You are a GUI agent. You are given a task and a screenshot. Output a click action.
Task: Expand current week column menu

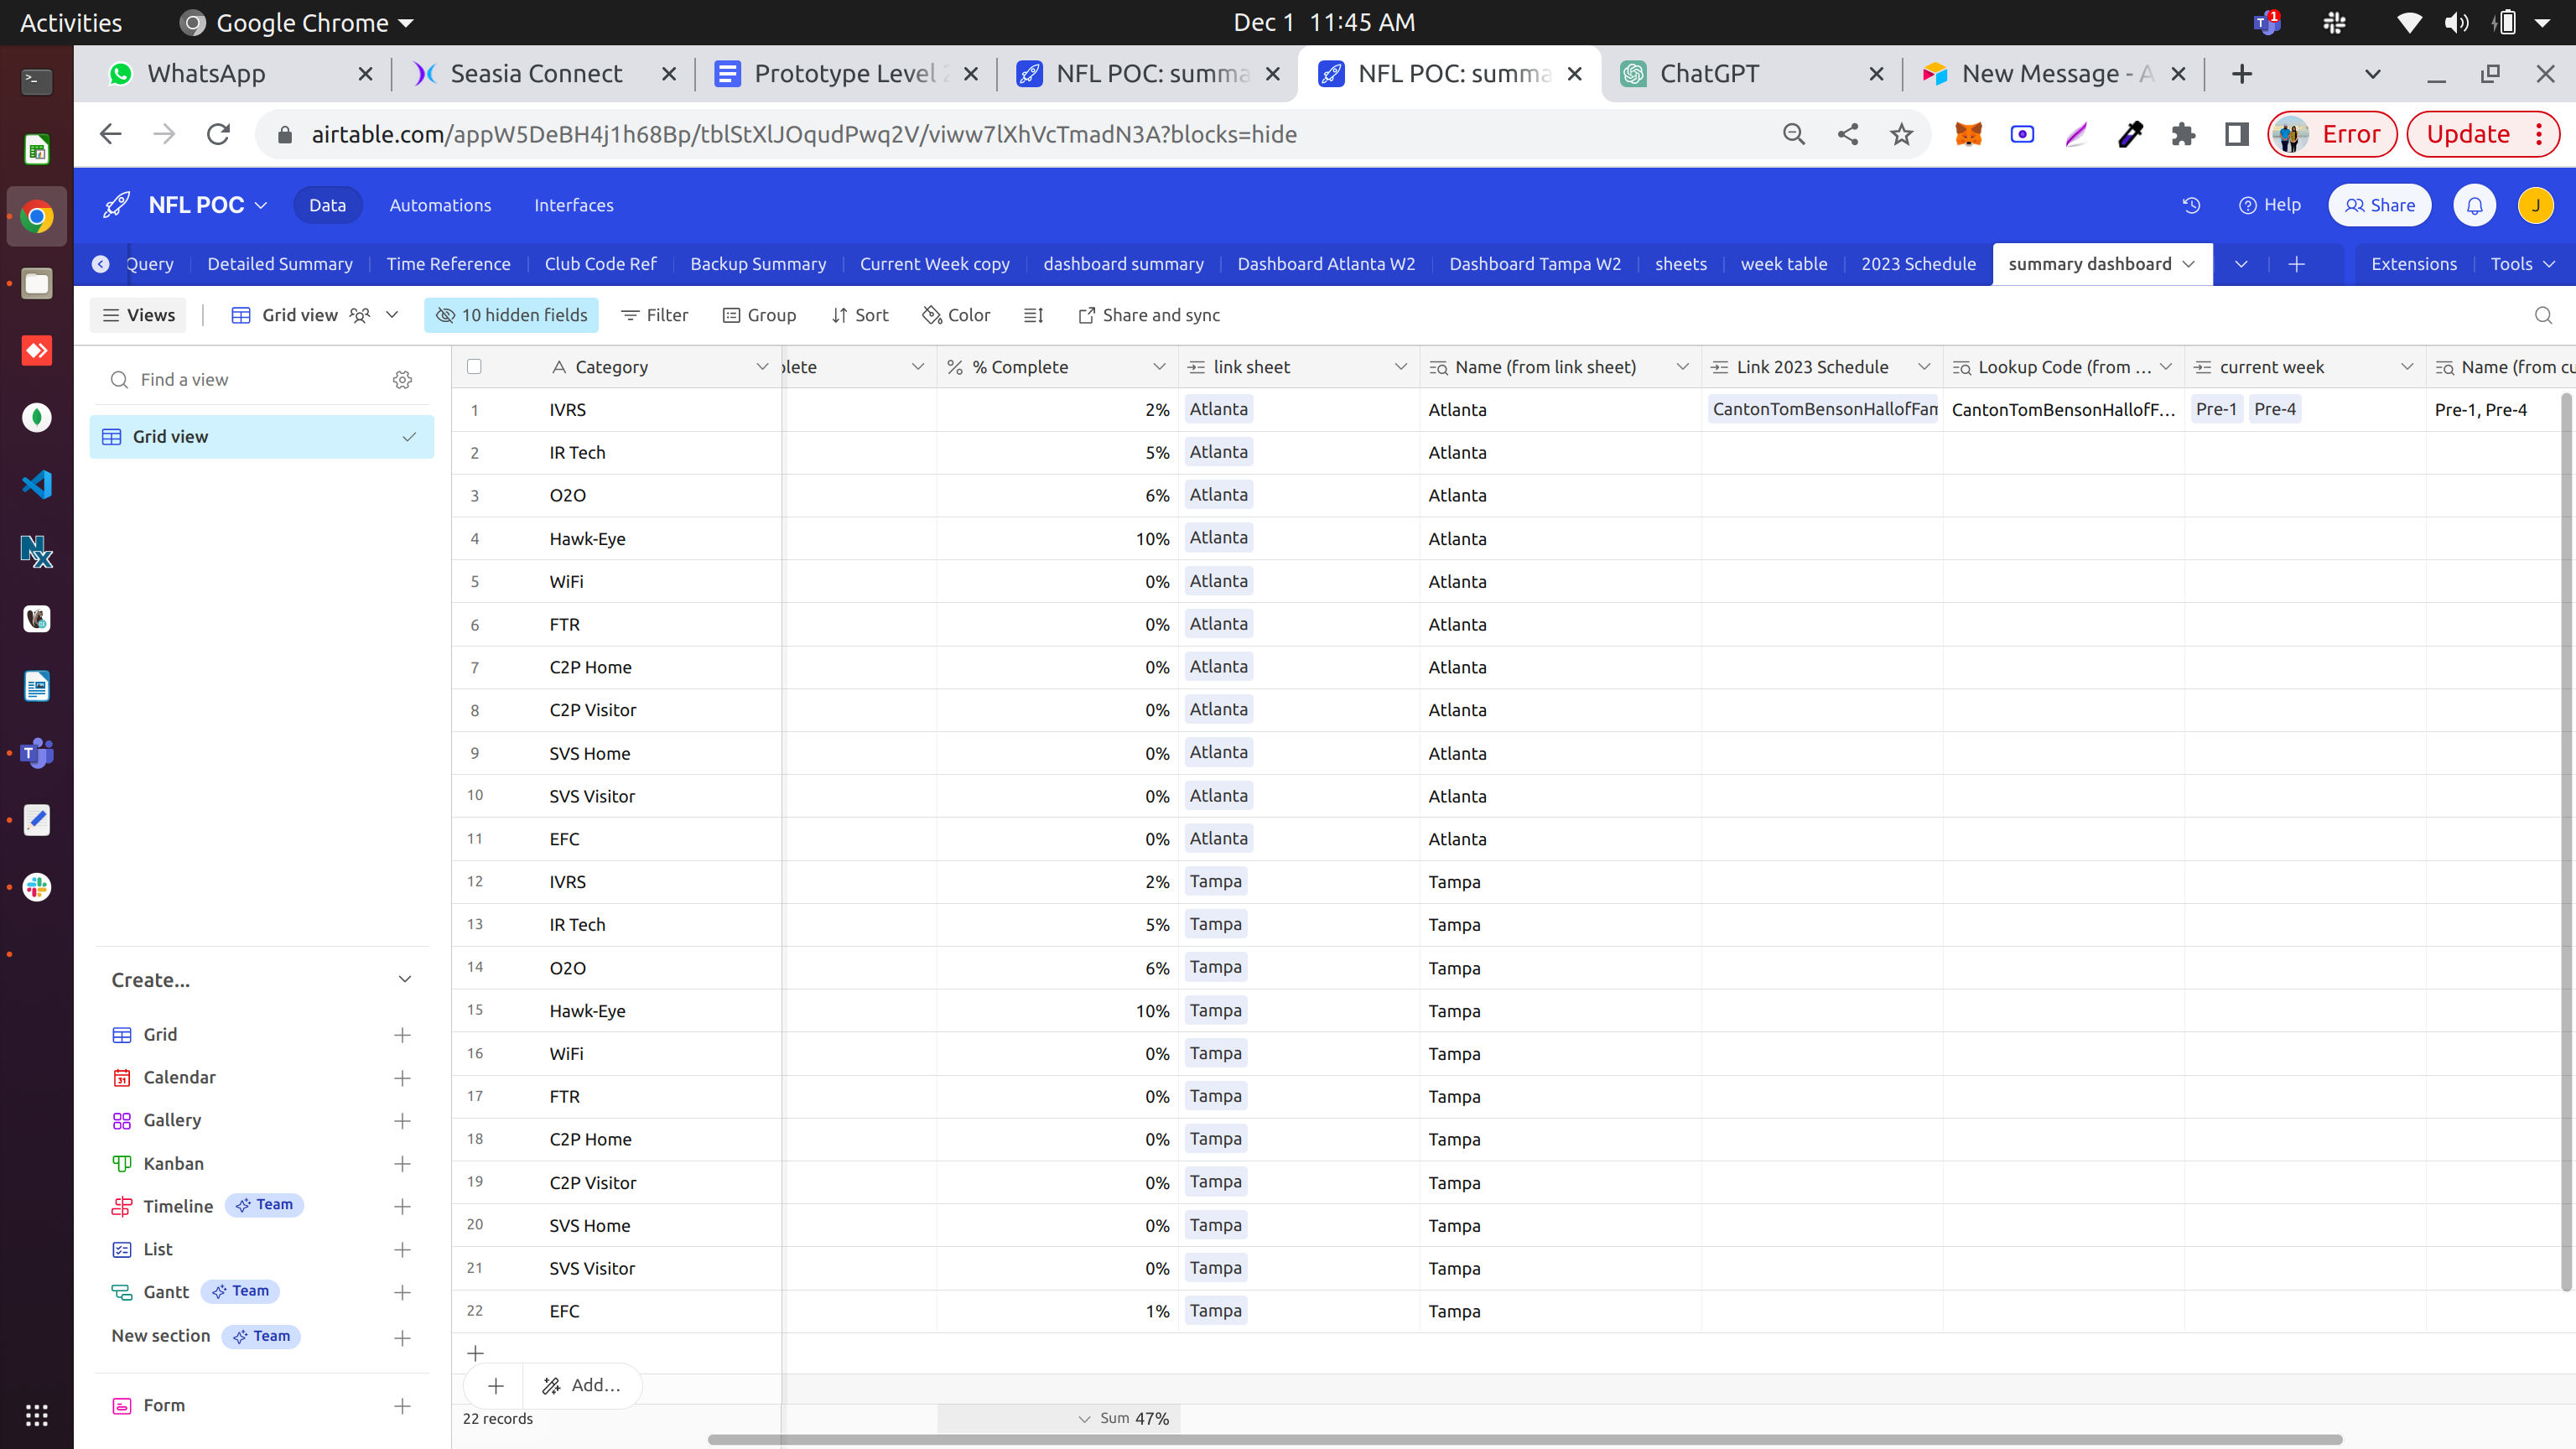pyautogui.click(x=2407, y=367)
